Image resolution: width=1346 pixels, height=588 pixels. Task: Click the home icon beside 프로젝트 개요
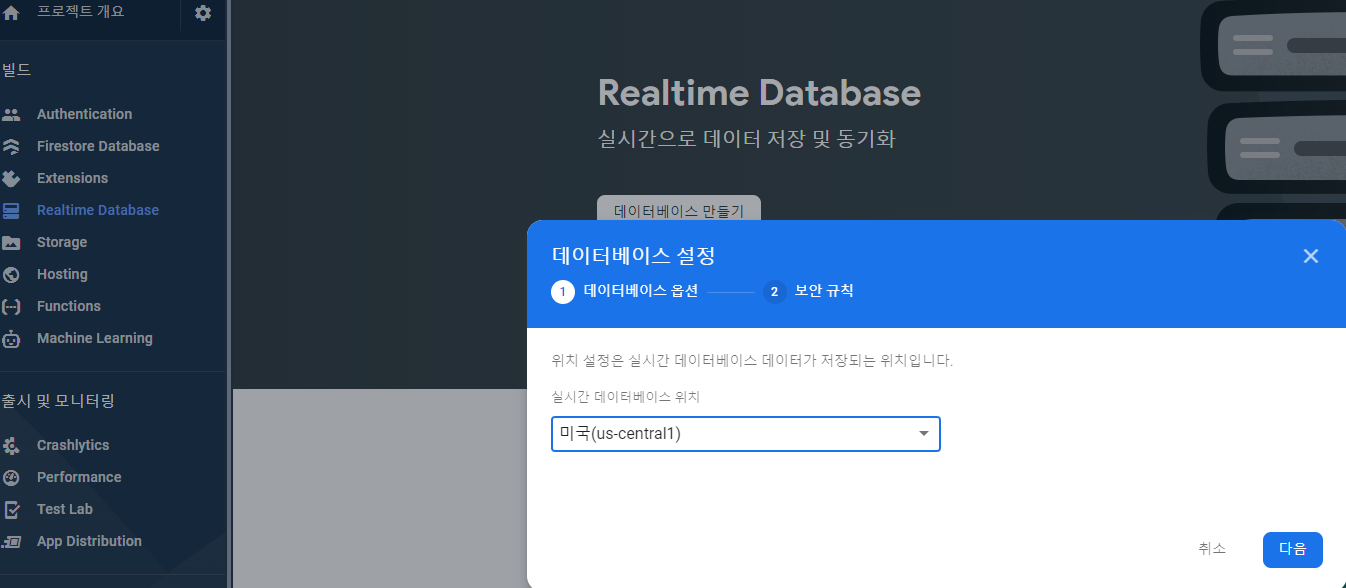coord(11,14)
